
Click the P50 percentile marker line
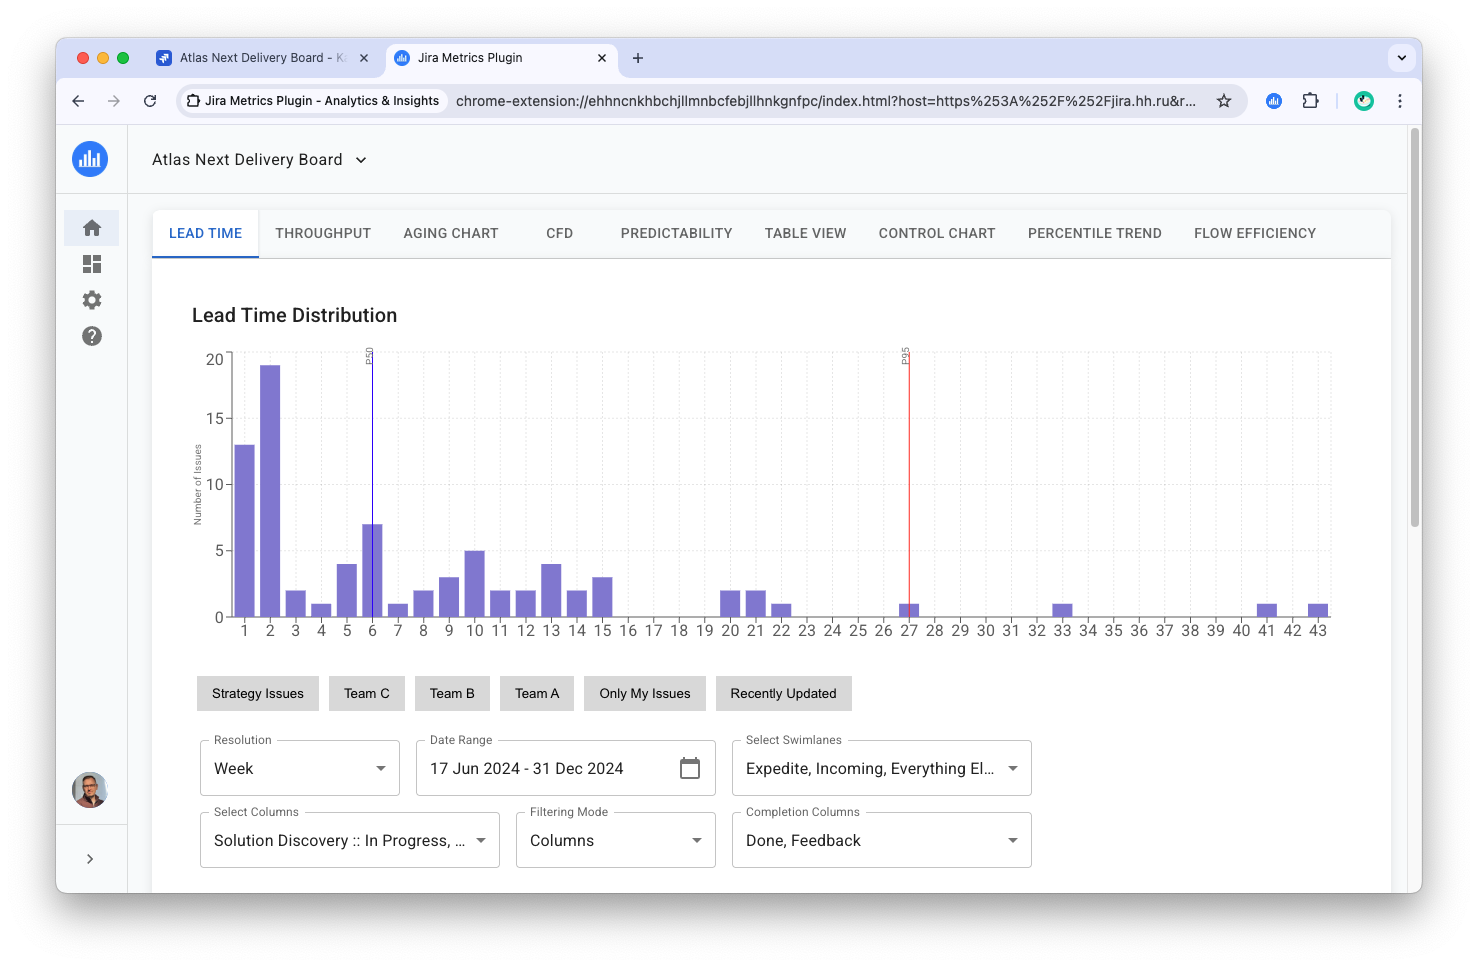372,484
